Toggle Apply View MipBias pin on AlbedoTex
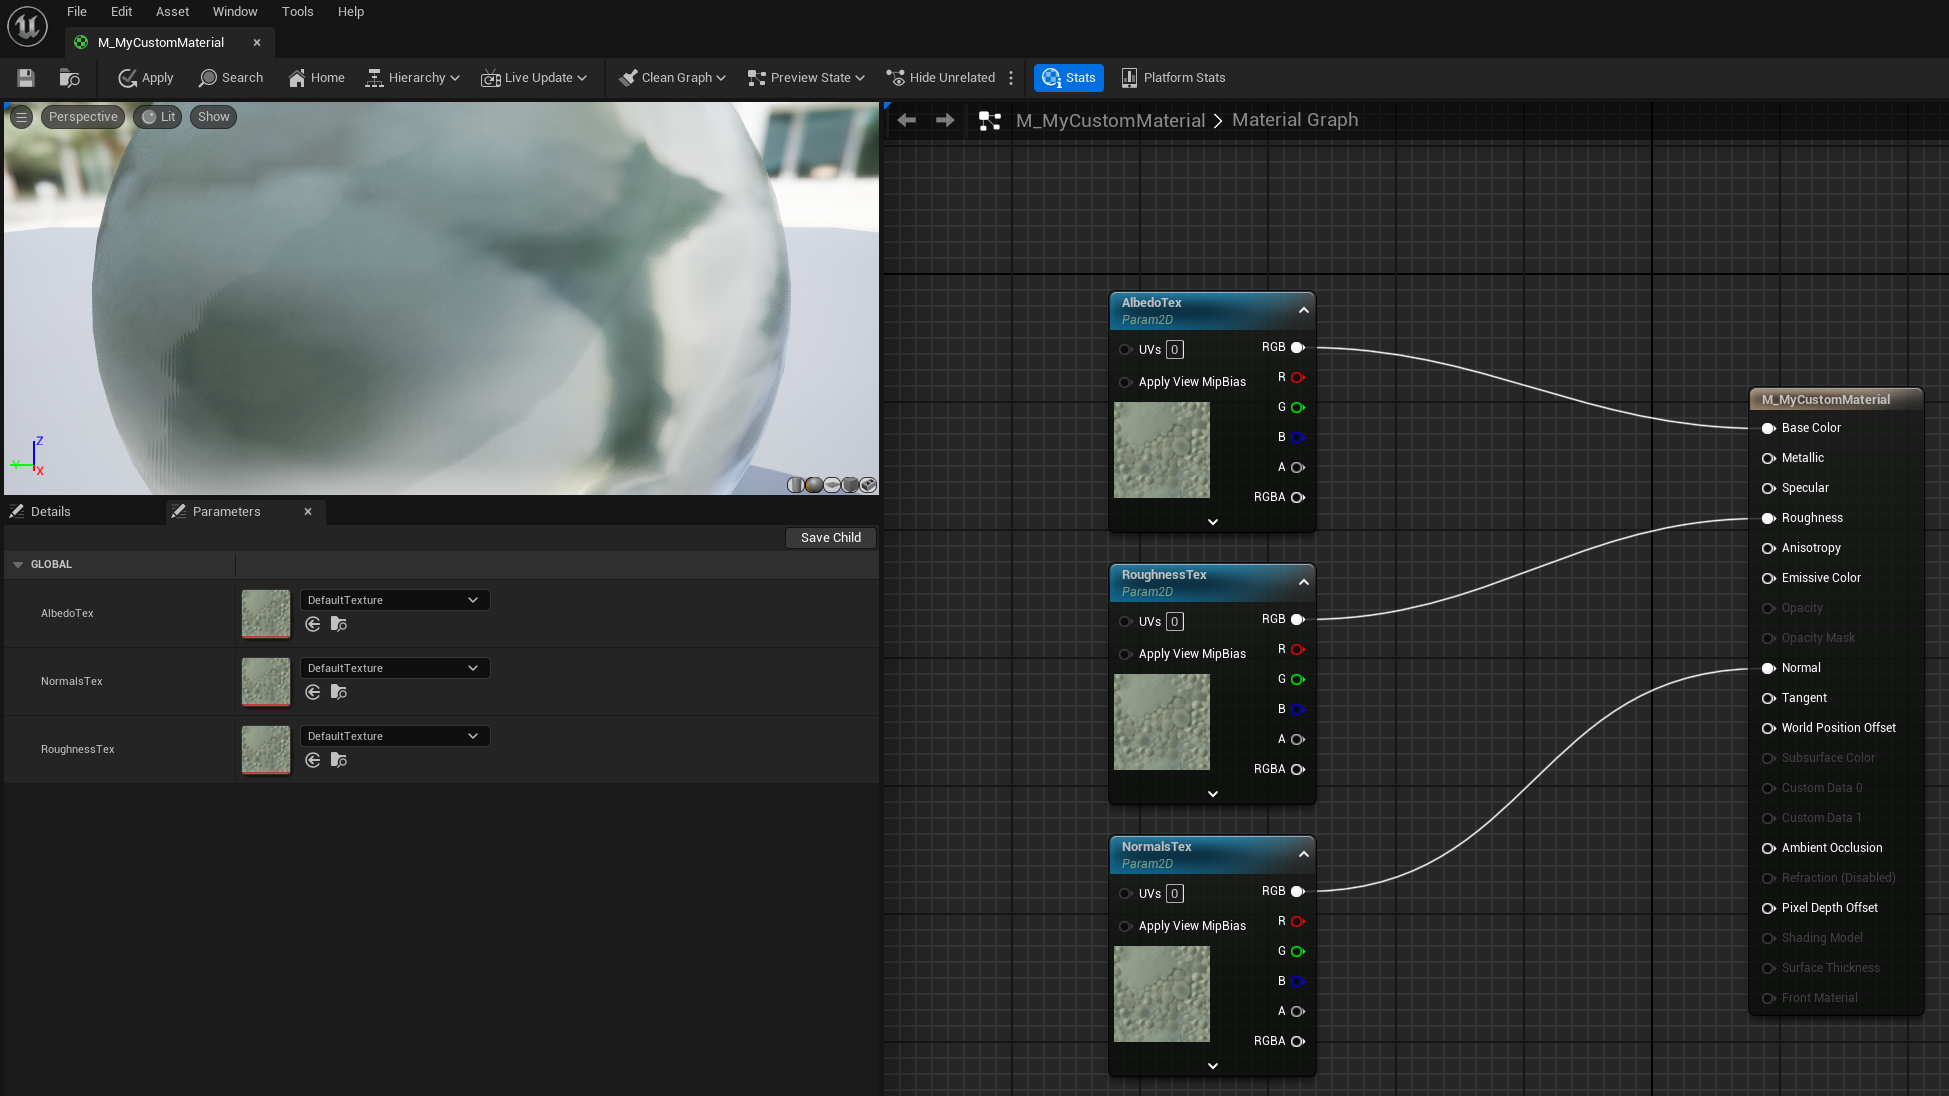 [x=1125, y=382]
